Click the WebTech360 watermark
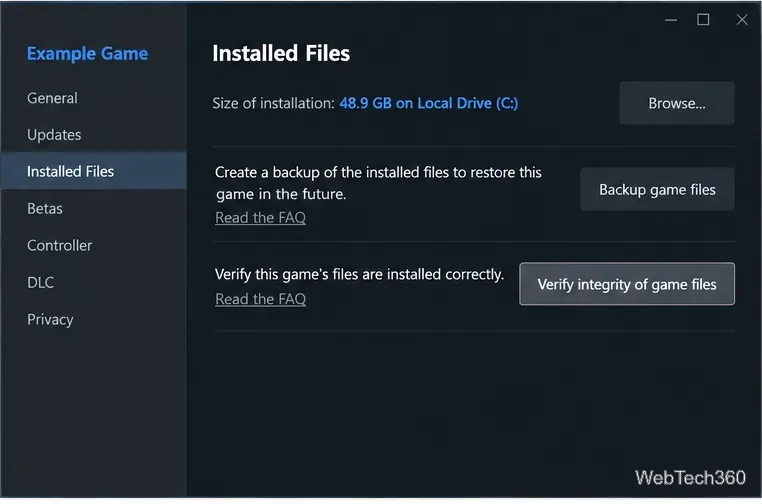The height and width of the screenshot is (504, 762). tap(690, 477)
